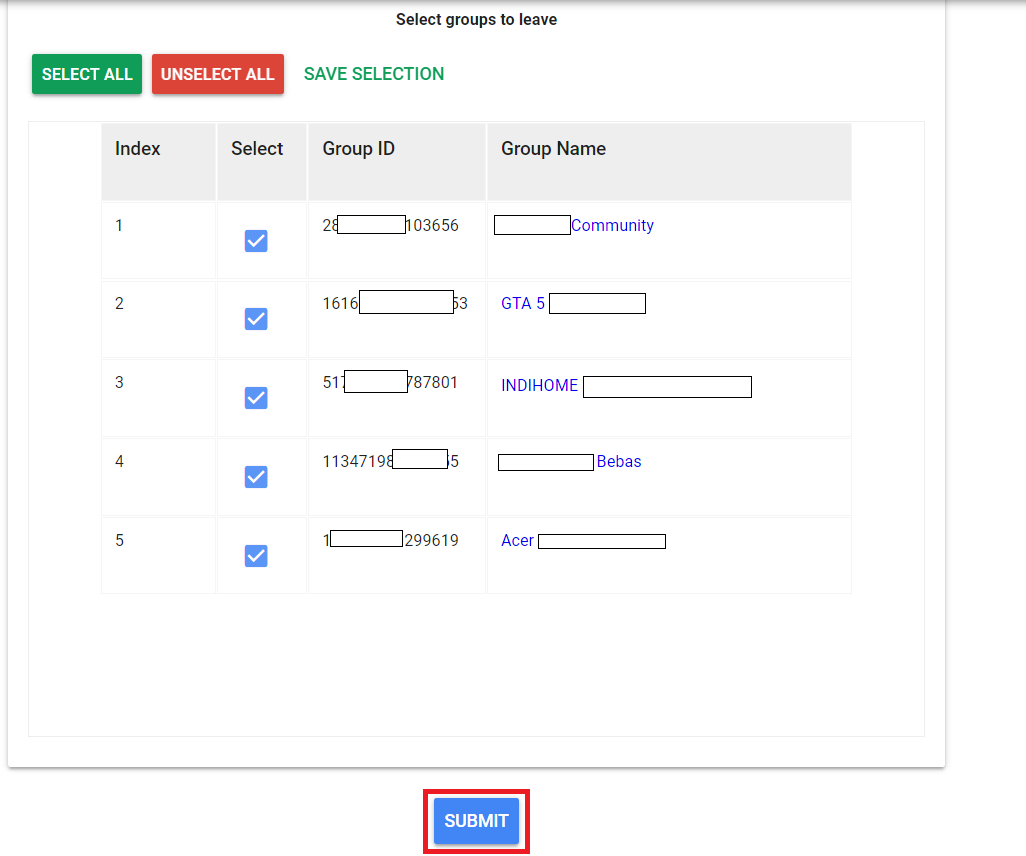Click the Group ID column header

coord(358,149)
